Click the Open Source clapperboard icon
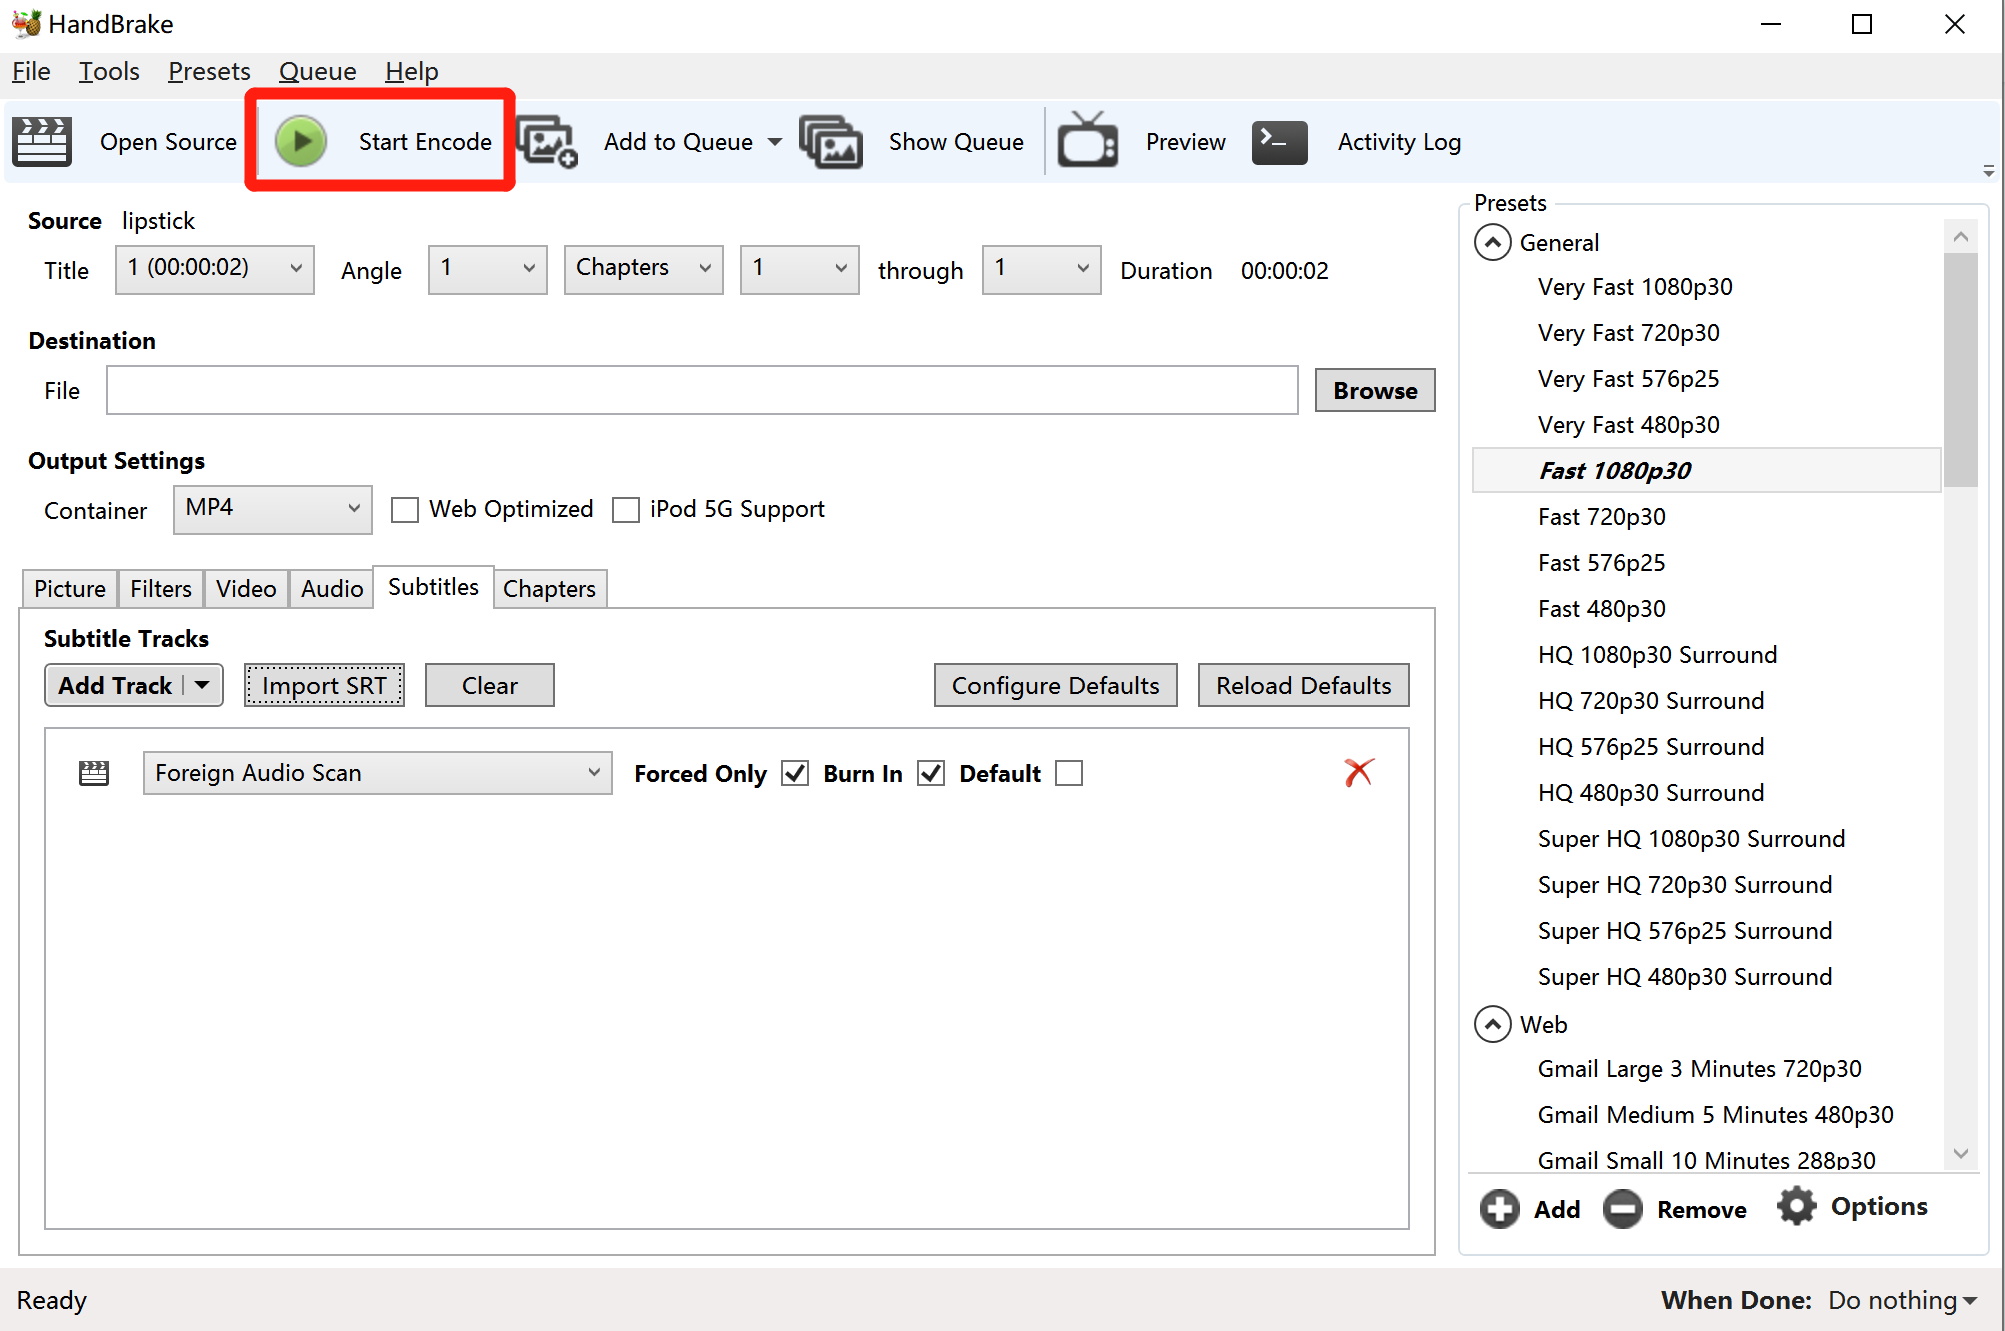 [x=42, y=141]
